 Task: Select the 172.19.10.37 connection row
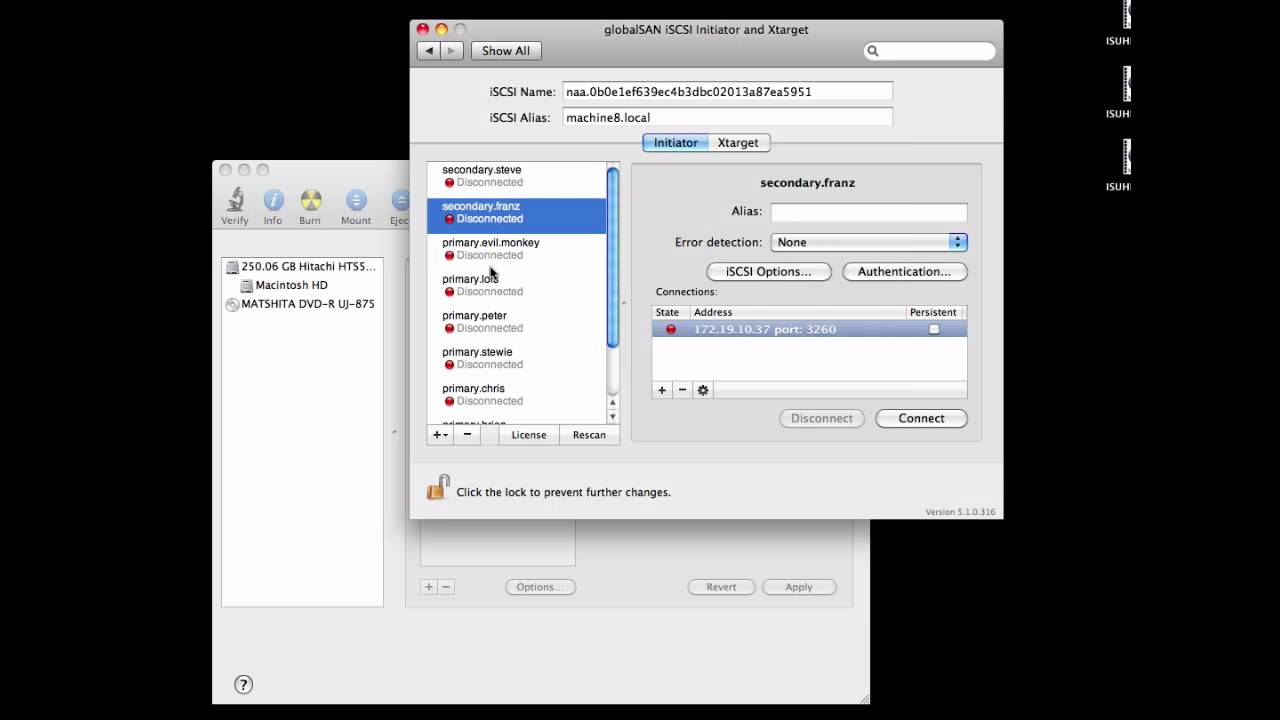(x=809, y=329)
